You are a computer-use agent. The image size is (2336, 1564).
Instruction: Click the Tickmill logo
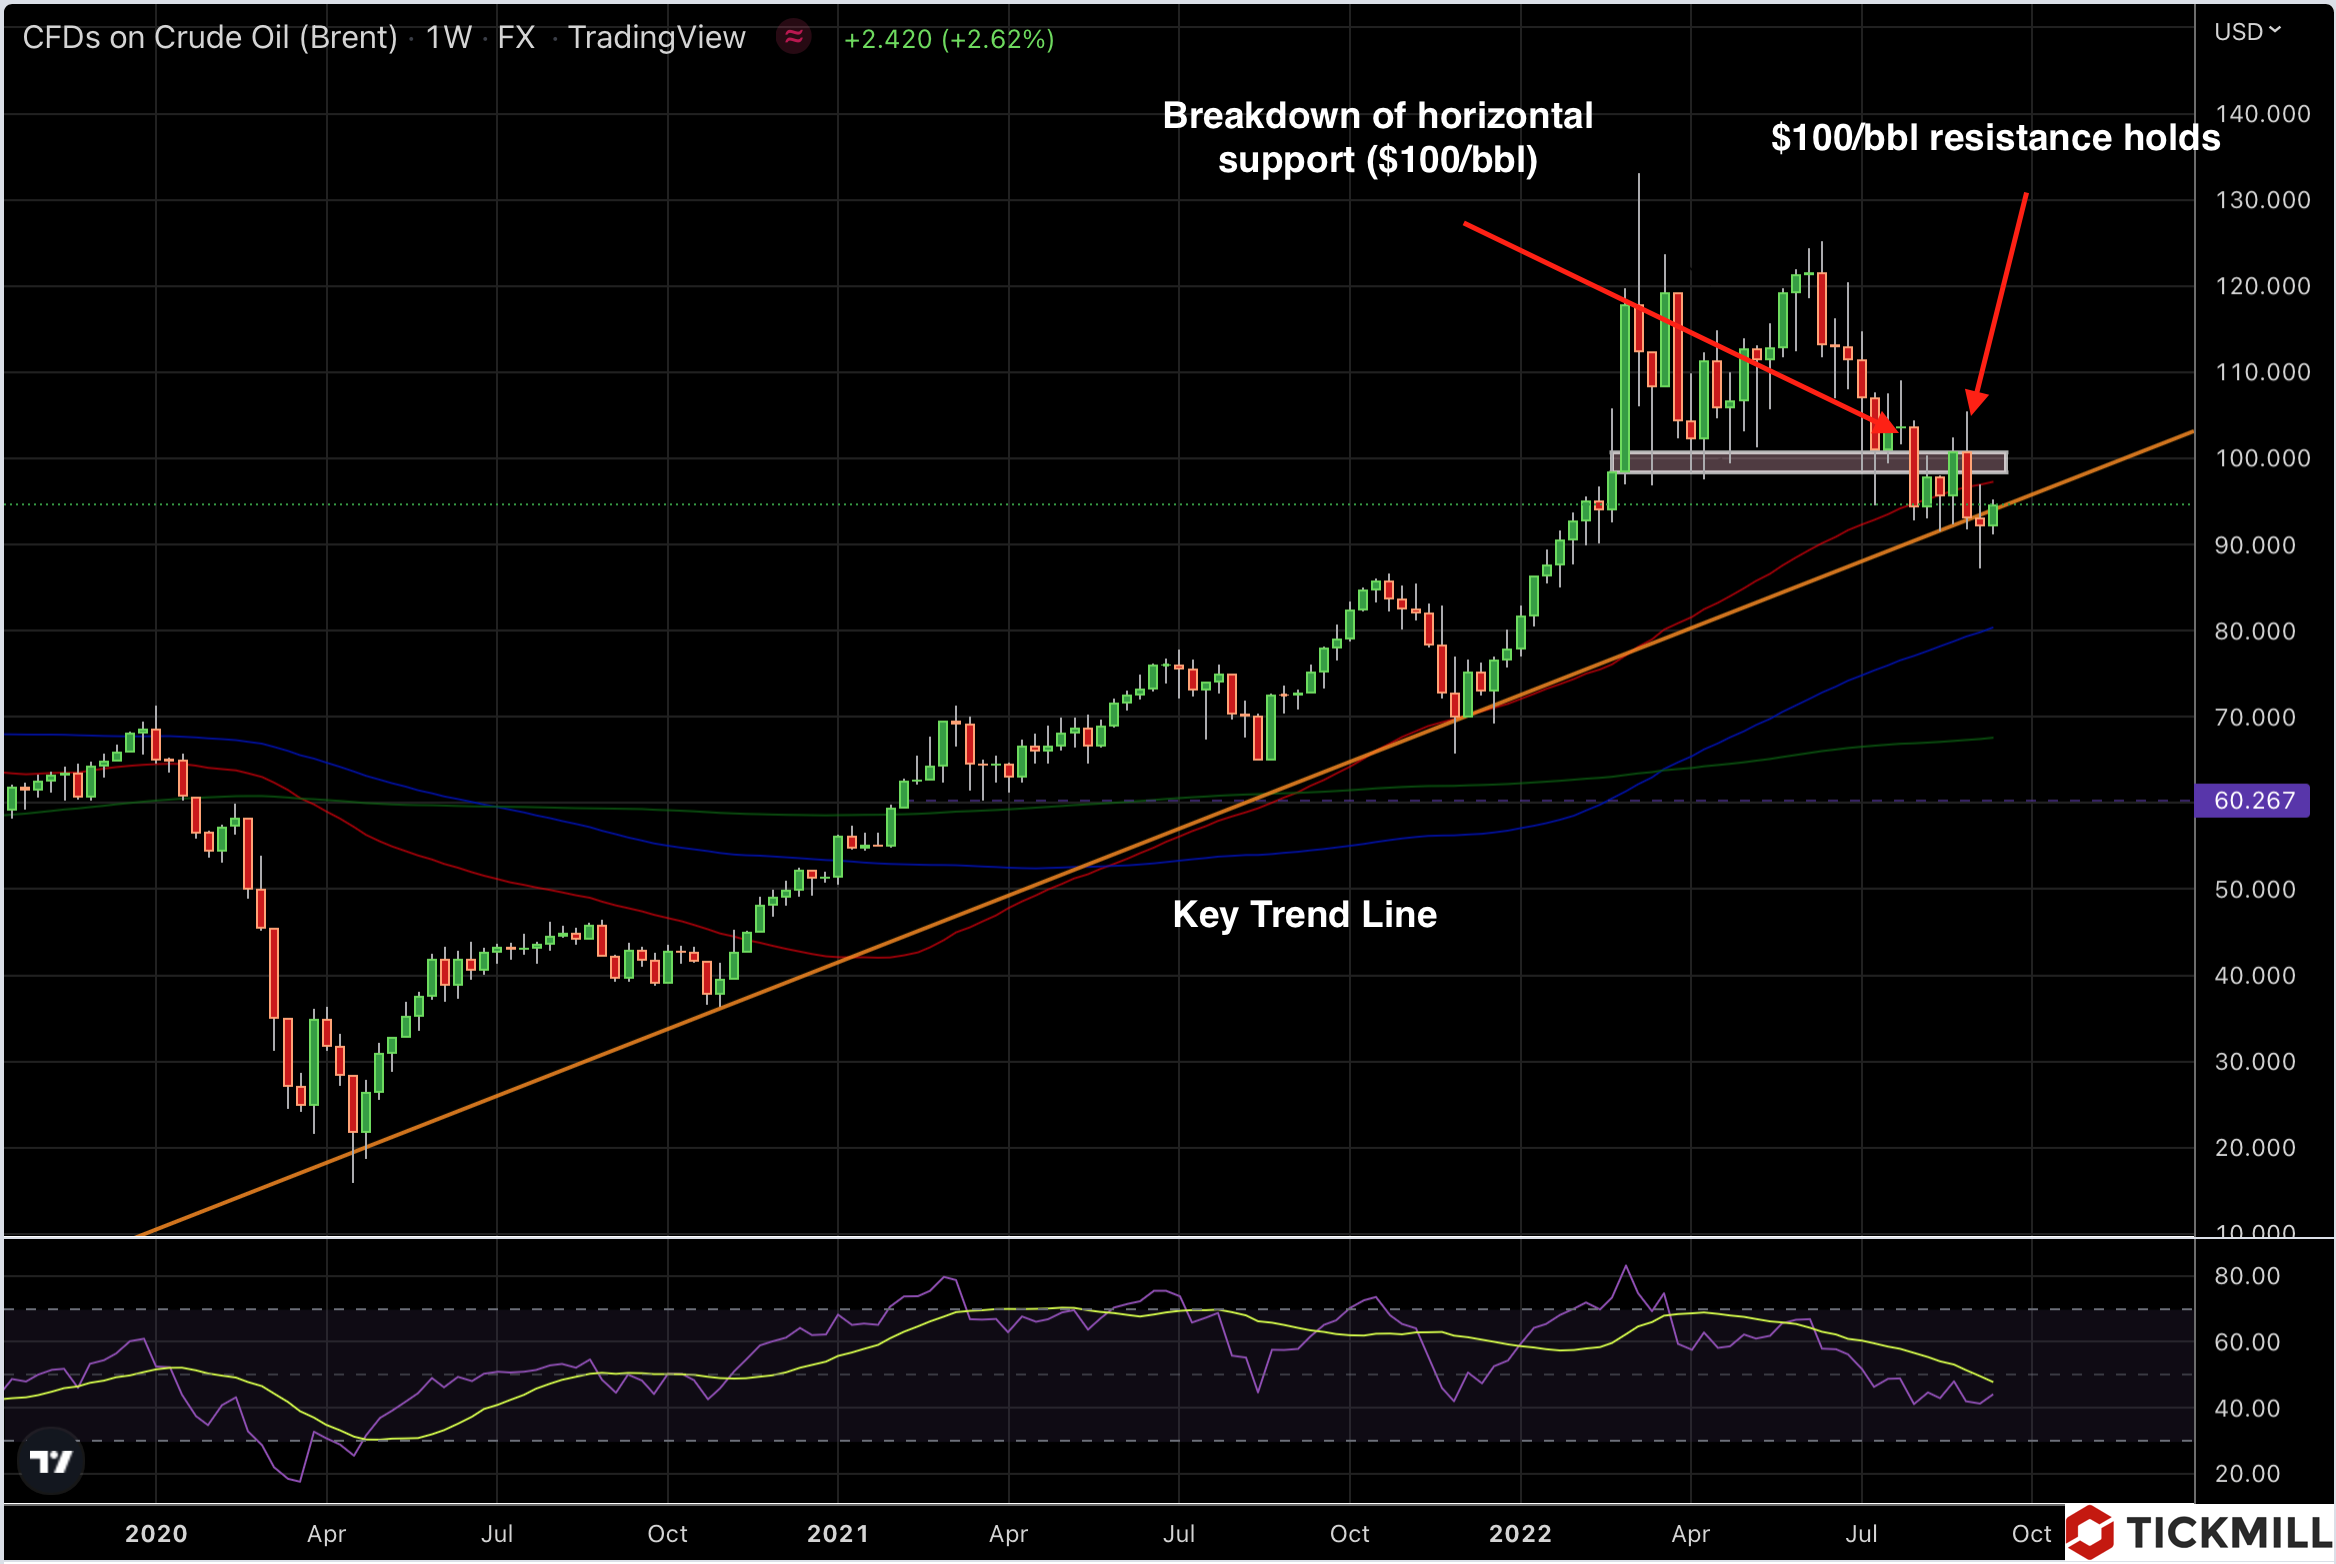2198,1533
